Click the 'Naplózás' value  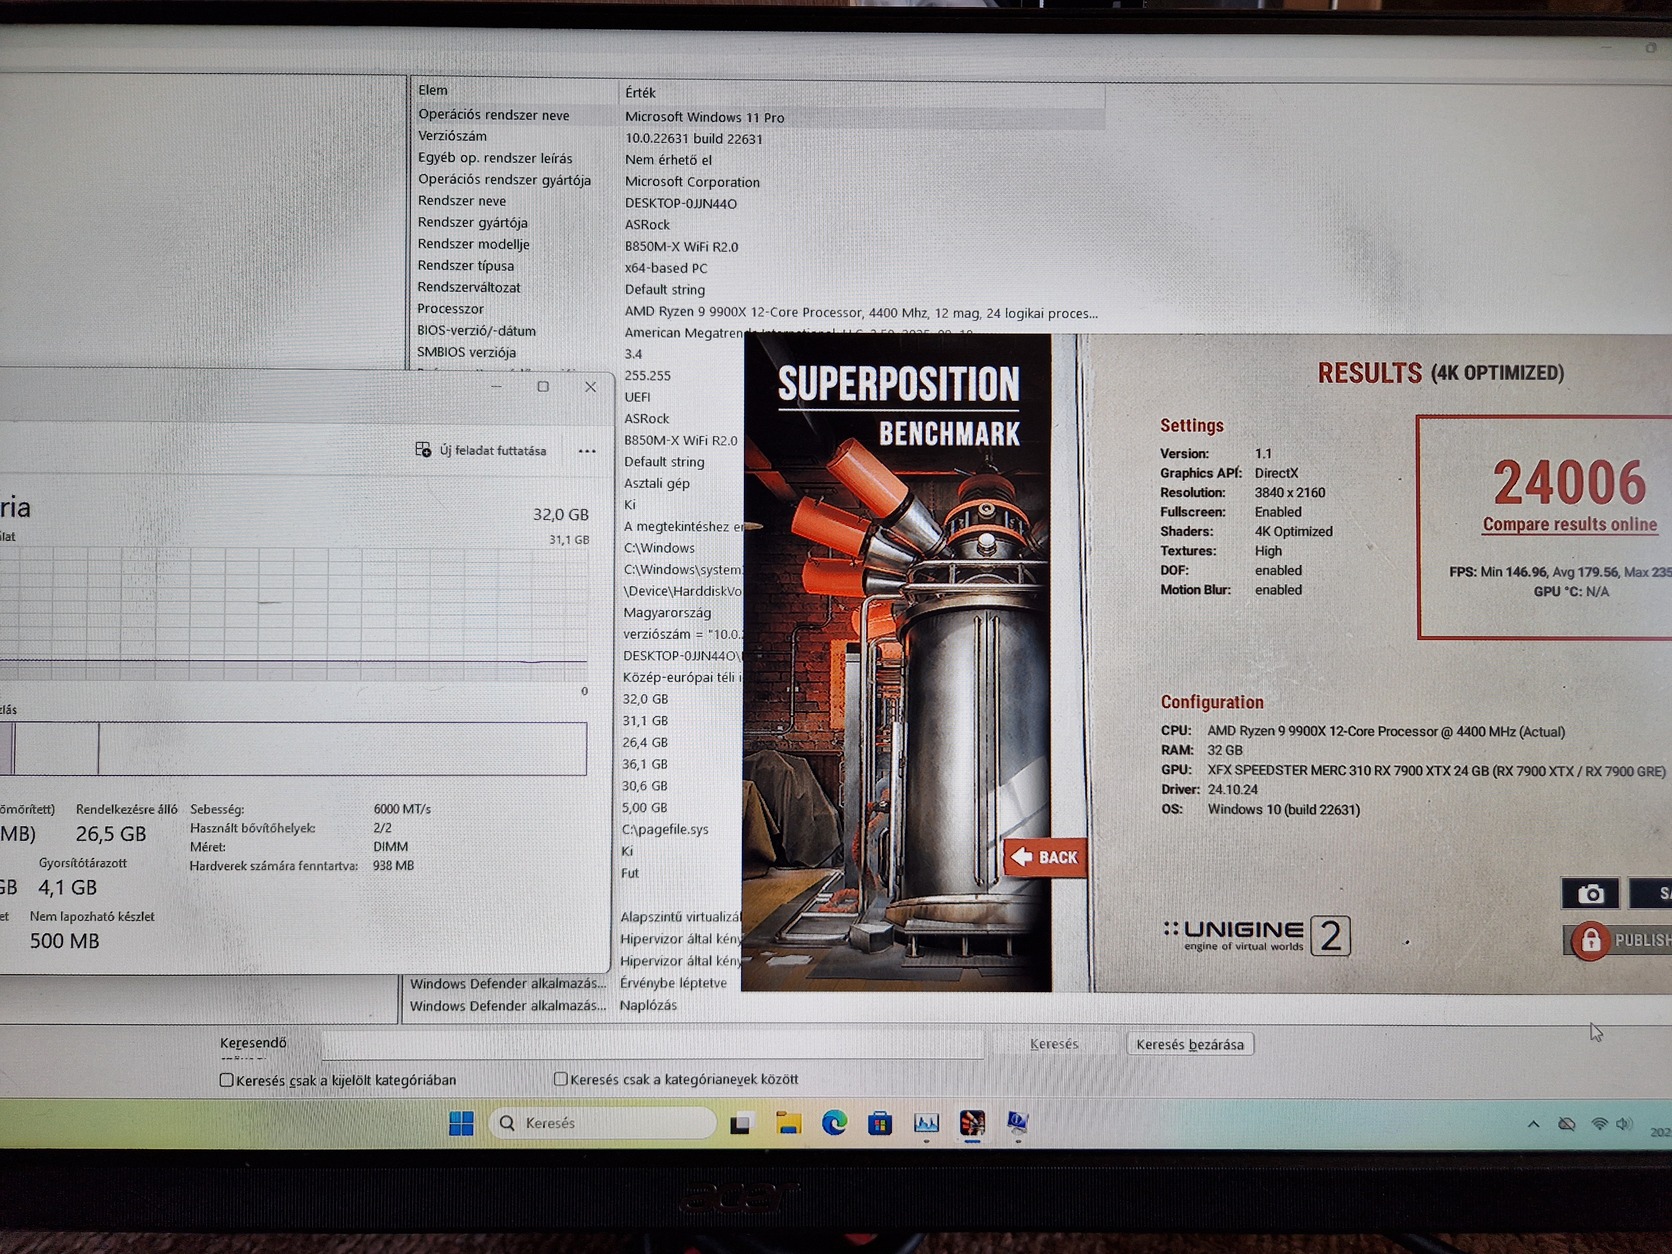[648, 1005]
